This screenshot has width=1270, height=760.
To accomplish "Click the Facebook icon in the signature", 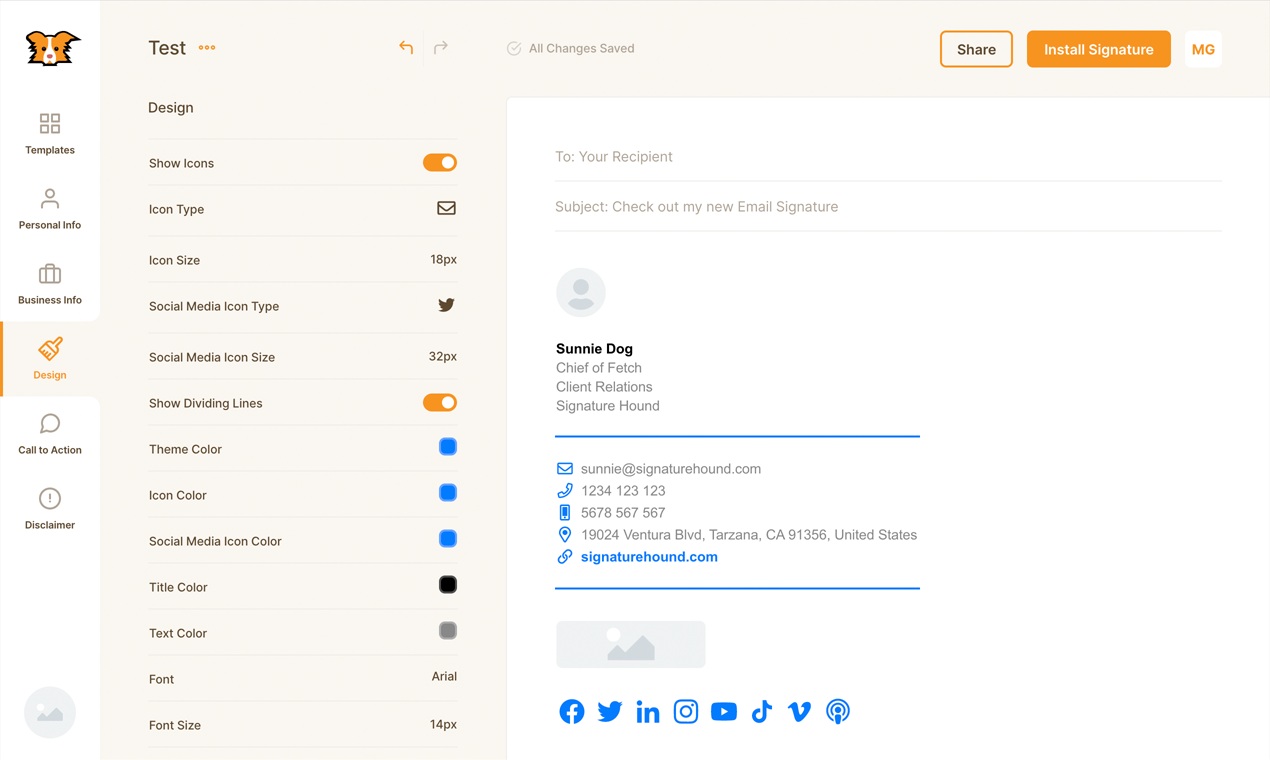I will point(571,711).
